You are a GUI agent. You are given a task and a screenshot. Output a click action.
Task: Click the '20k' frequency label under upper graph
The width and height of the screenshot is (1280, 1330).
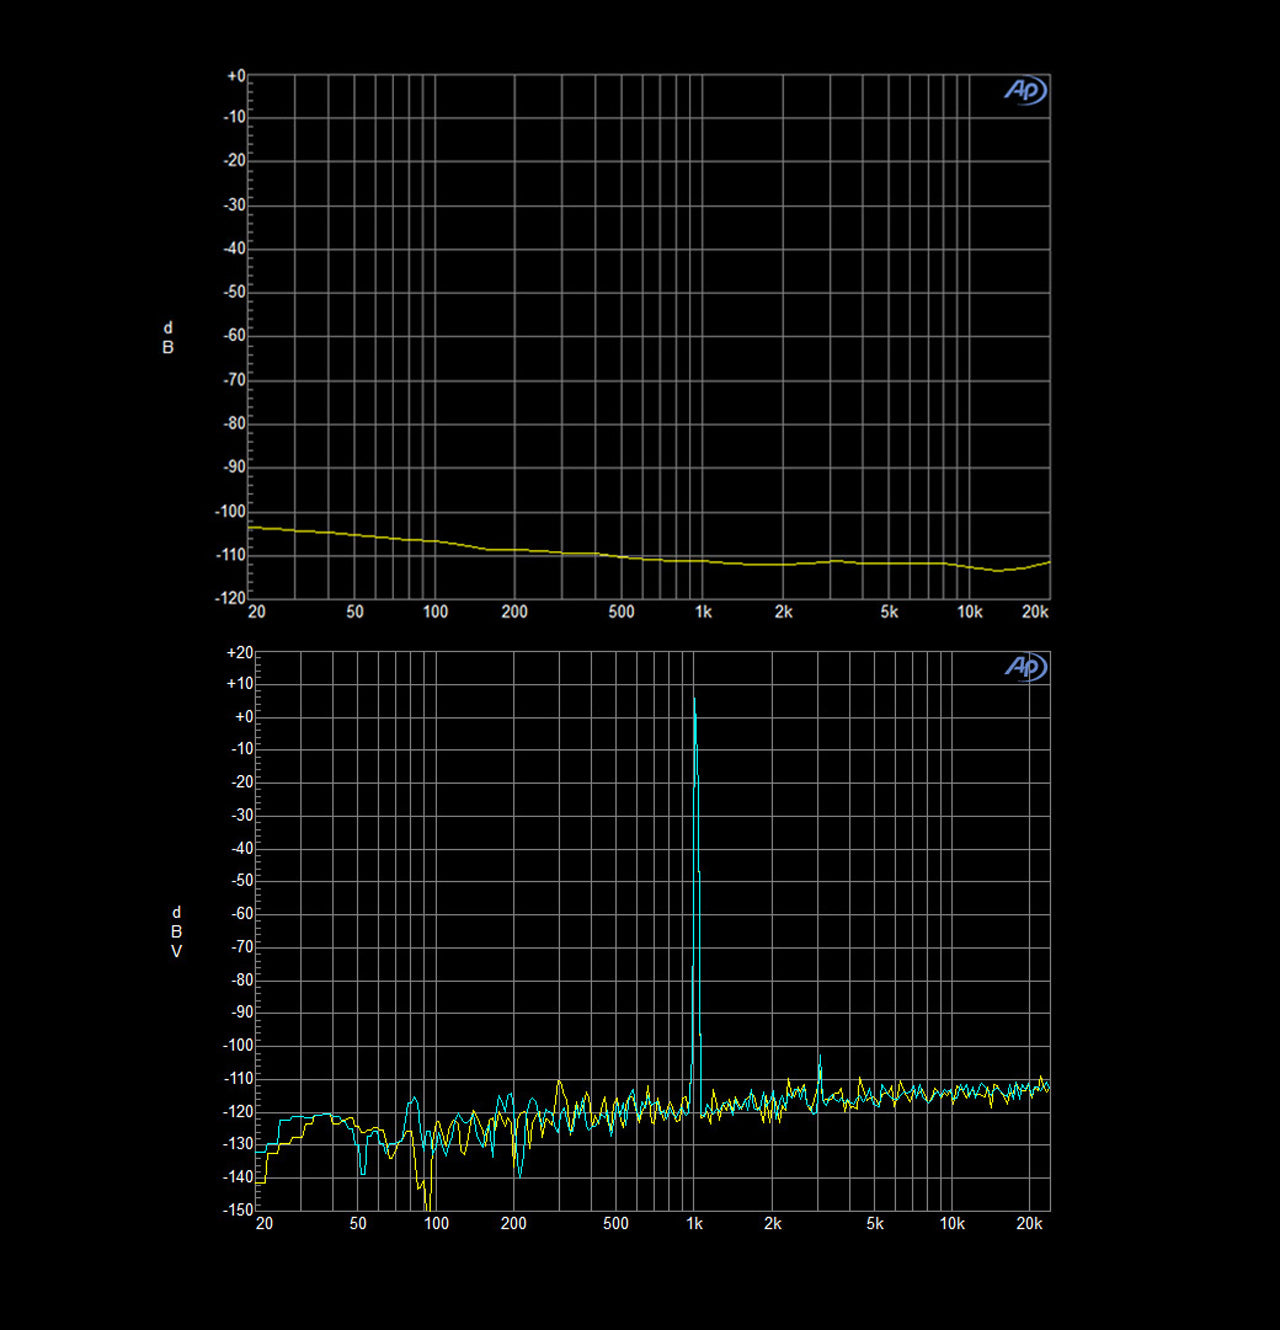pyautogui.click(x=1035, y=611)
